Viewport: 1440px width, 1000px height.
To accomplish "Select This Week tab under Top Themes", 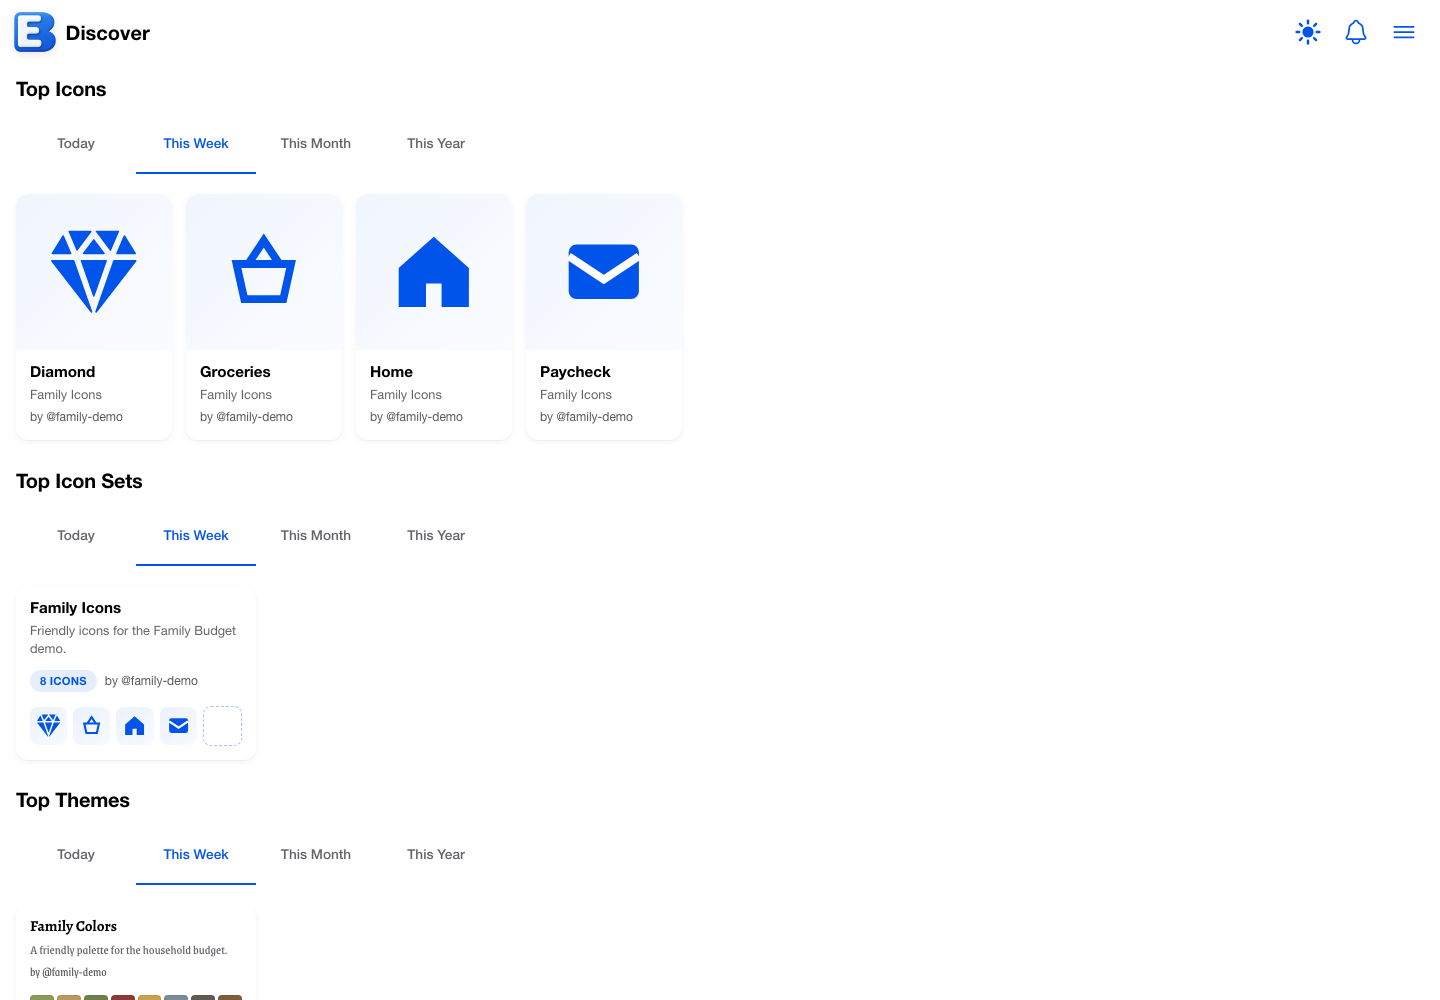I will pyautogui.click(x=196, y=855).
